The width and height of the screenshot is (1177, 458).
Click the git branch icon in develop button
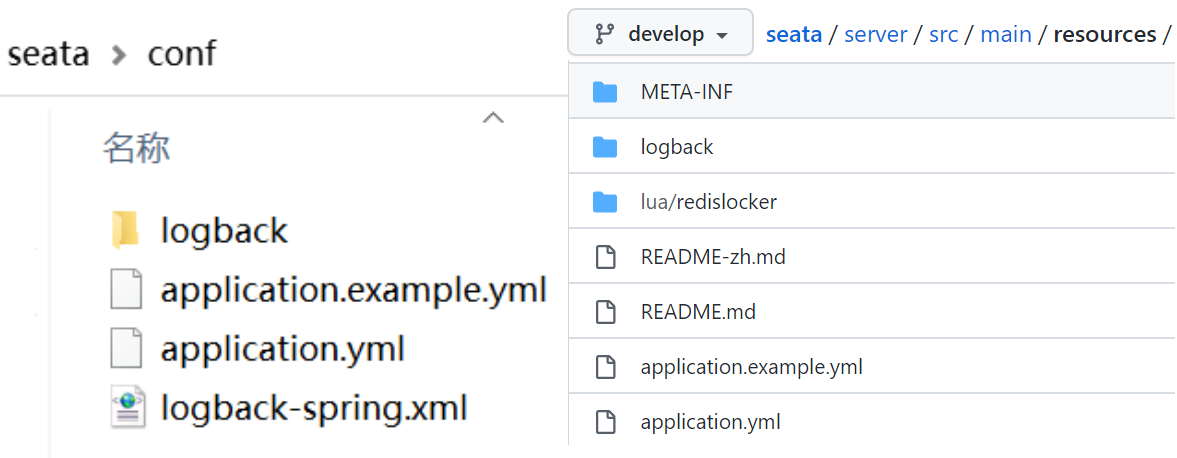tap(604, 34)
